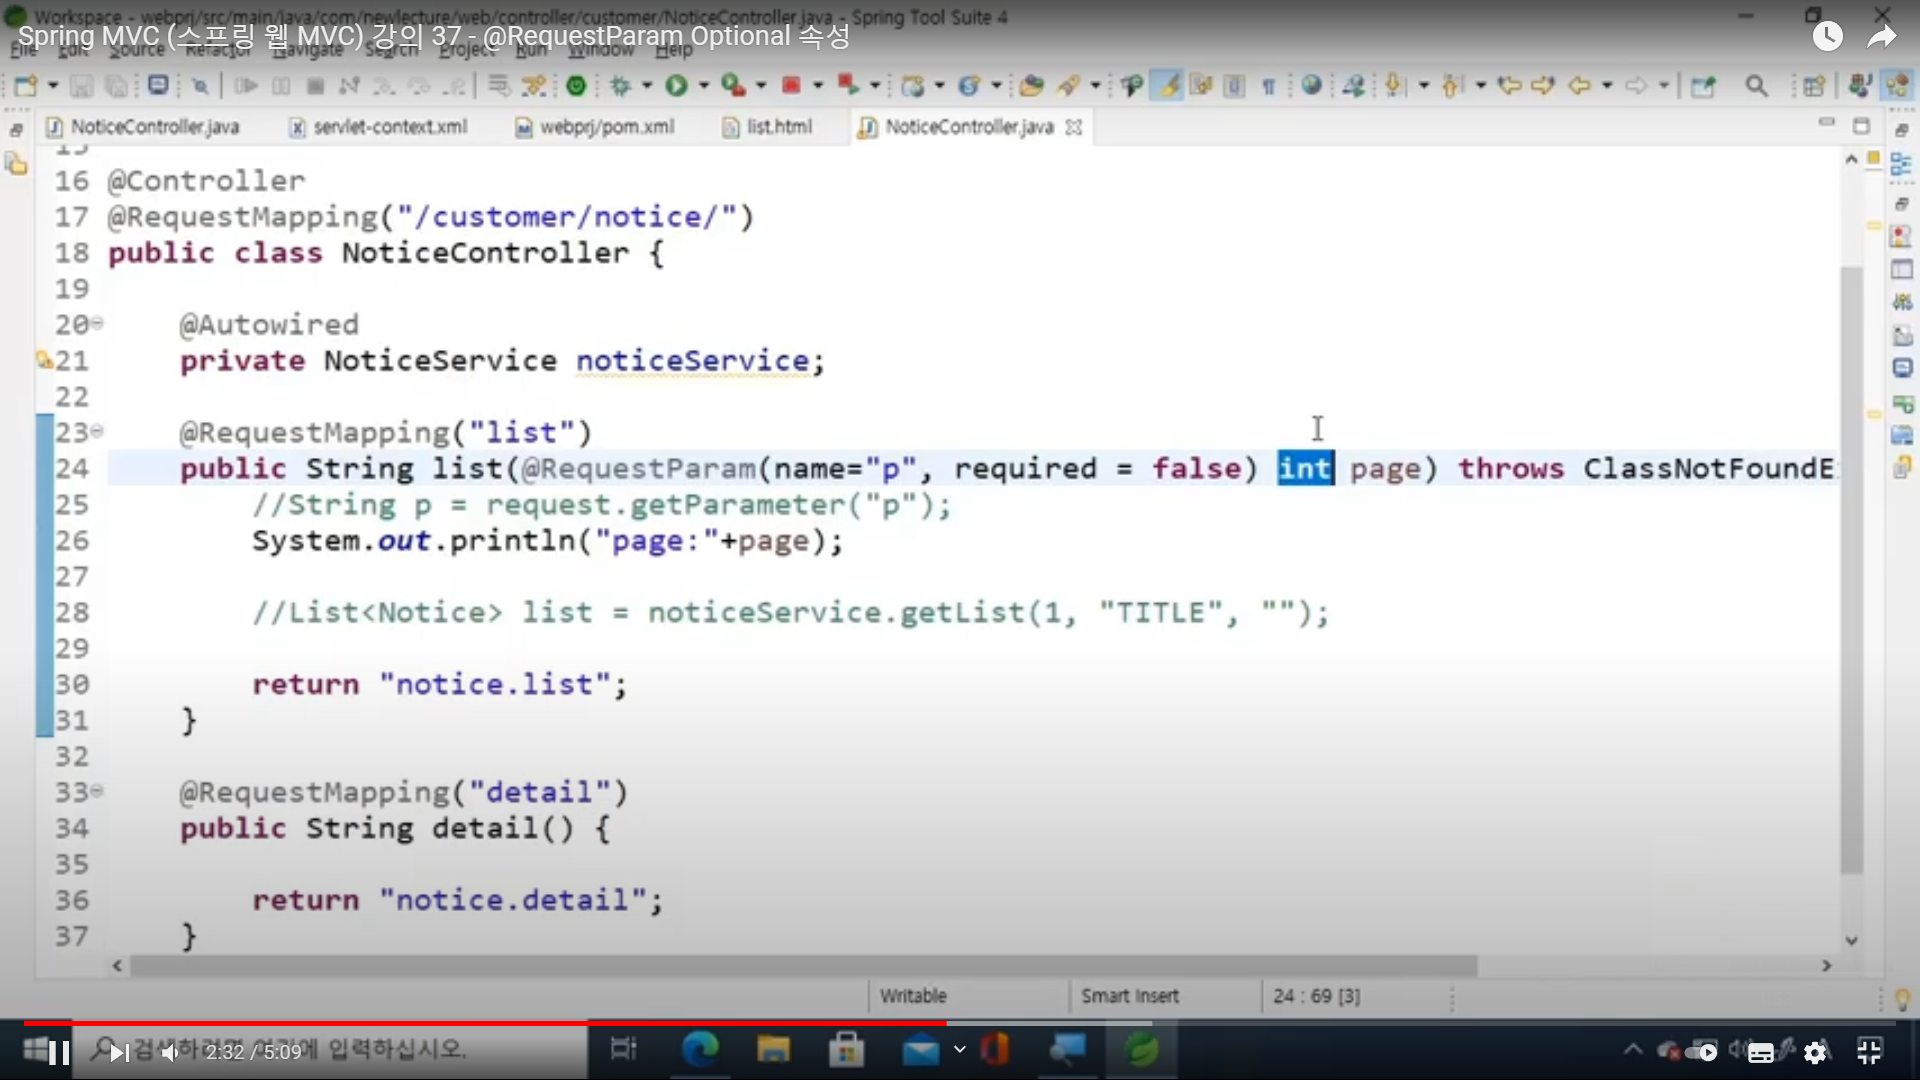
Task: Click the Share arrow icon
Action: [1882, 37]
